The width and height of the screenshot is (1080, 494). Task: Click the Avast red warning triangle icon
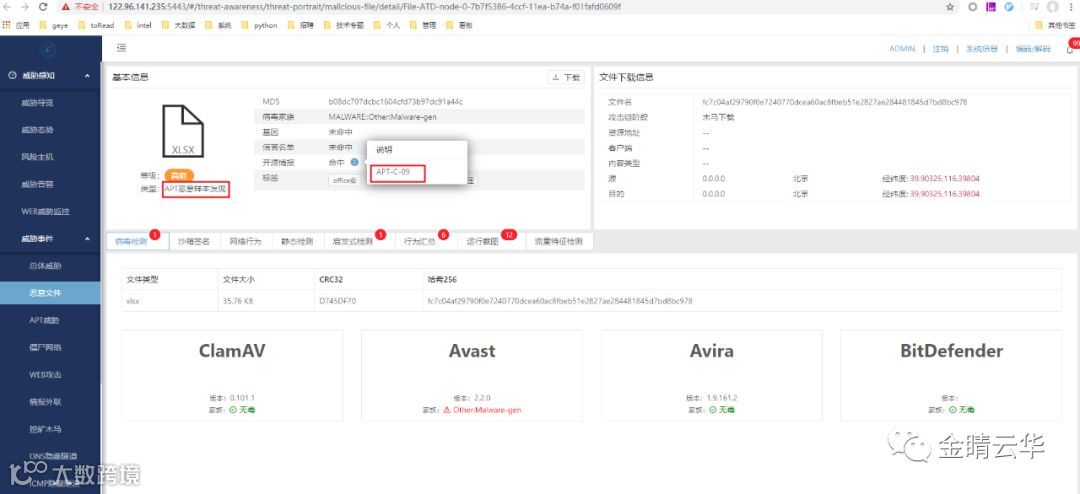pos(446,409)
